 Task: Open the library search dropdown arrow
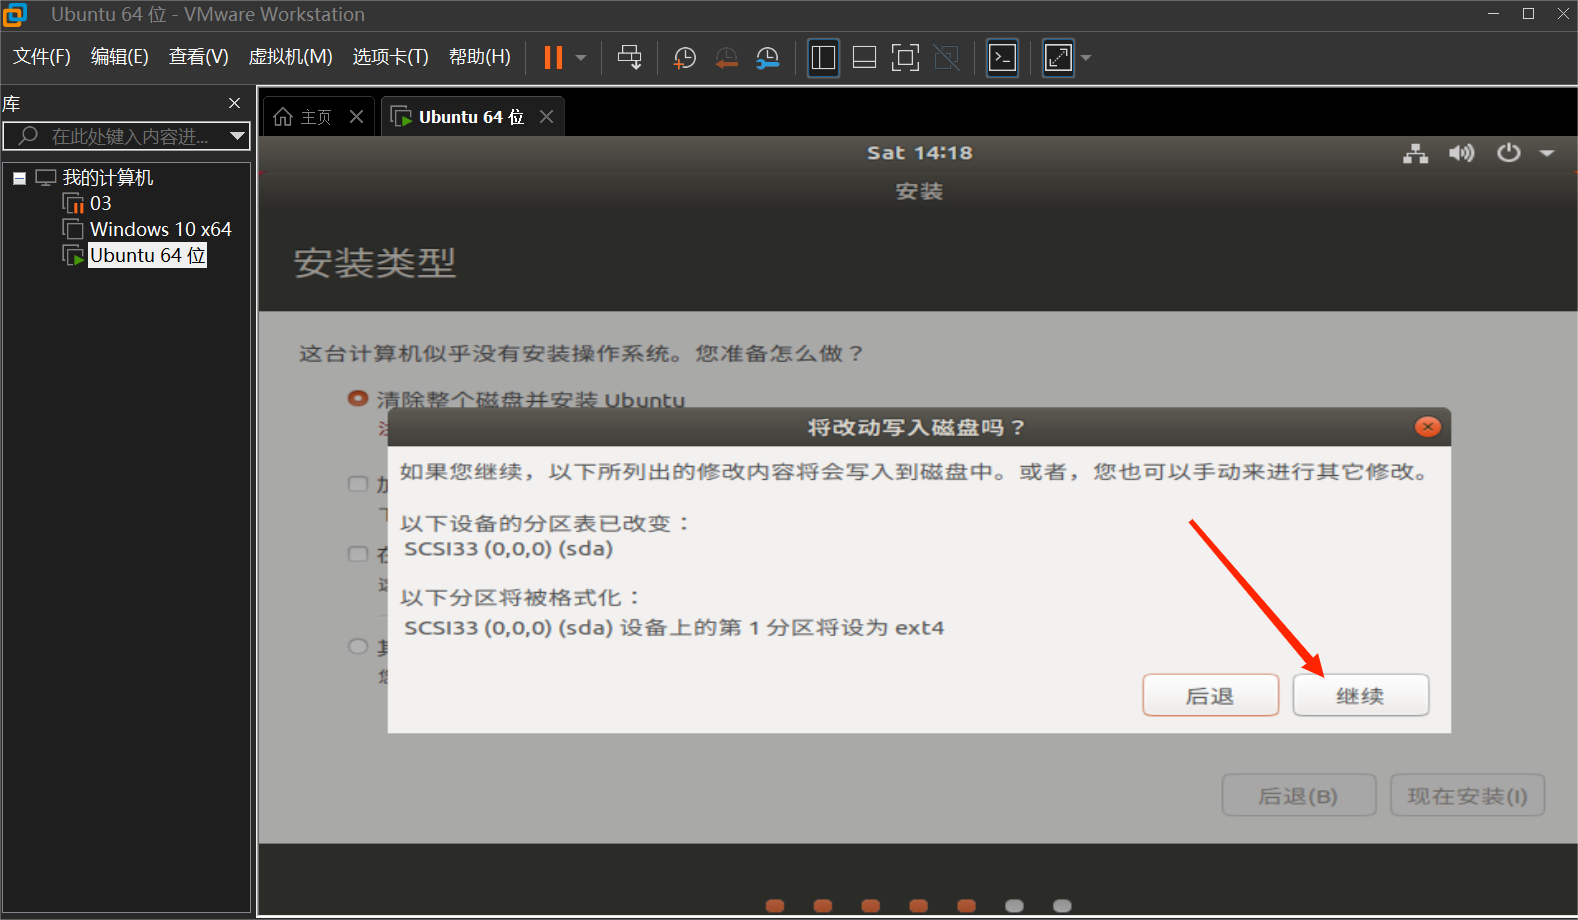tap(238, 136)
